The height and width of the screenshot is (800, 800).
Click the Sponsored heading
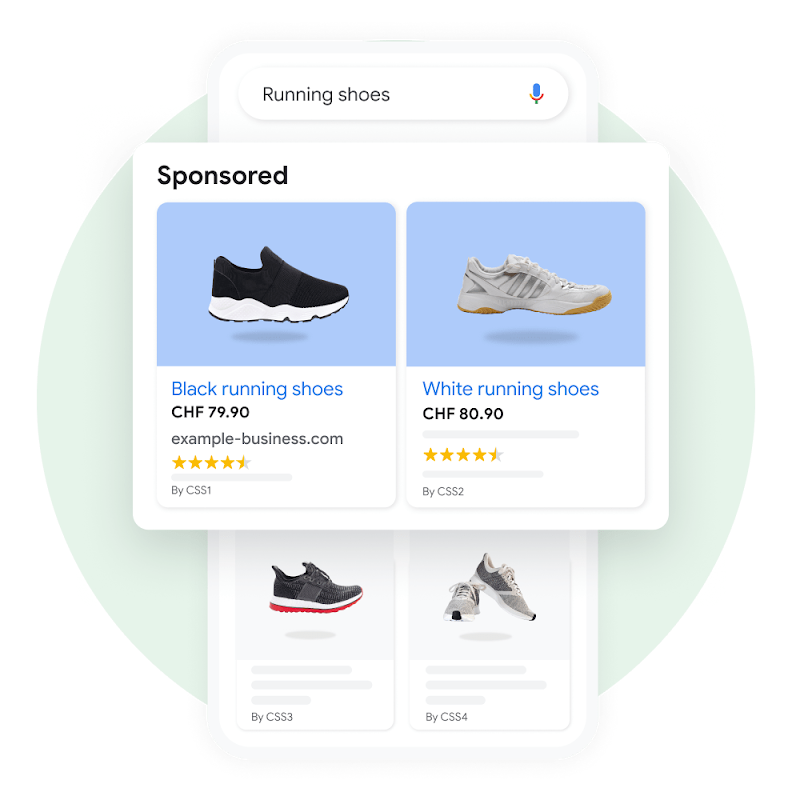(x=222, y=176)
